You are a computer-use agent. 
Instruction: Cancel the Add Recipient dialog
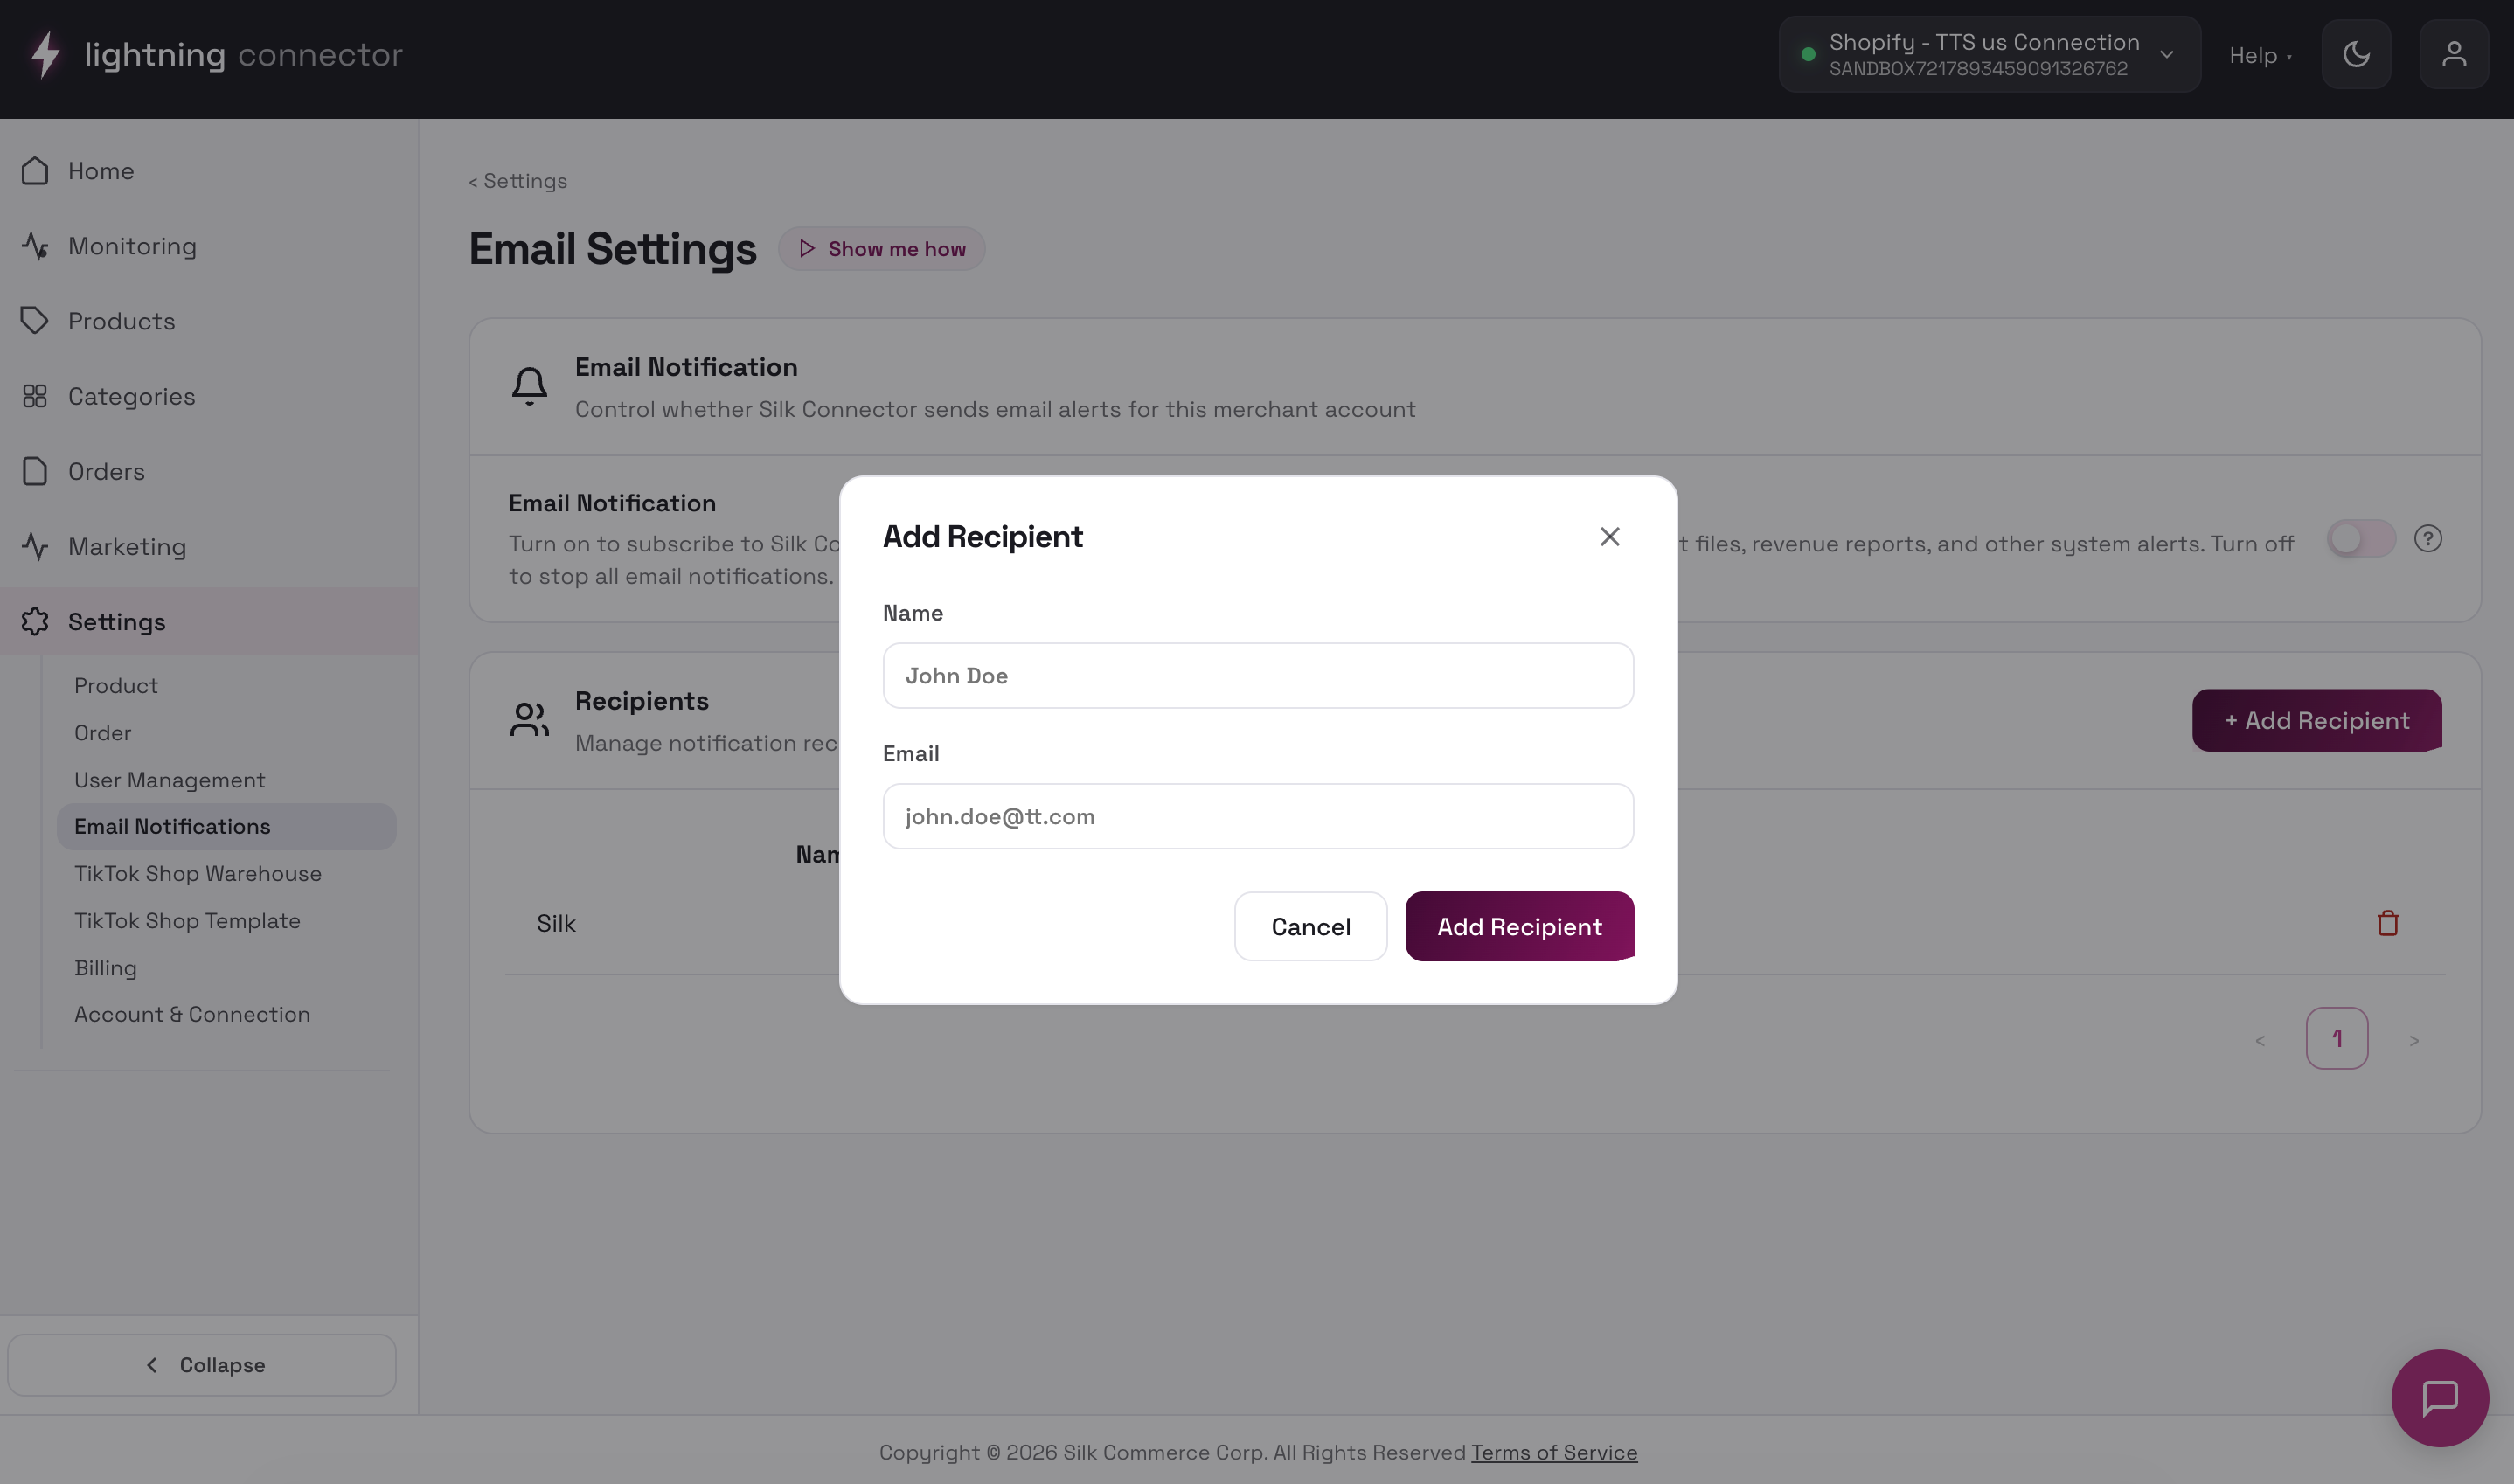(1310, 927)
